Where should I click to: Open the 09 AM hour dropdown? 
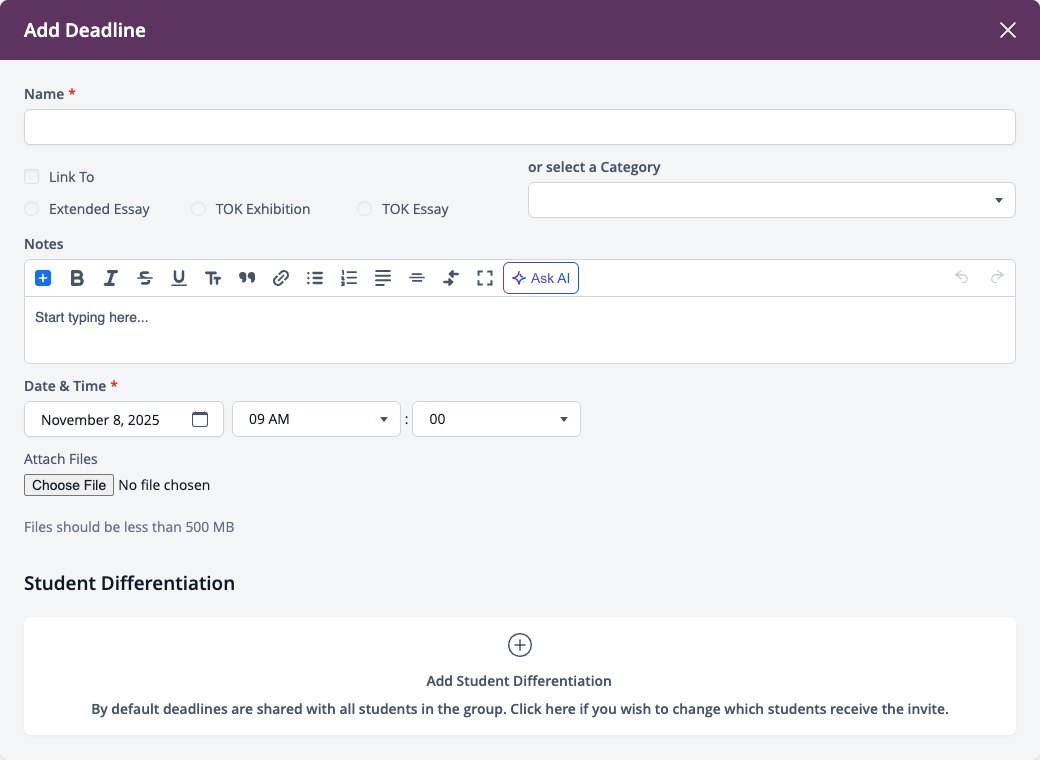316,419
